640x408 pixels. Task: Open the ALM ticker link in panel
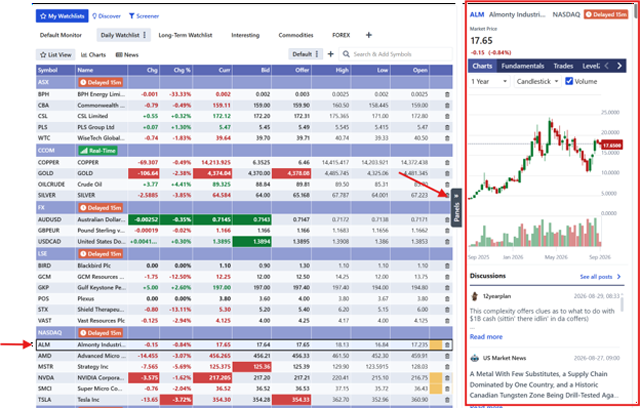(x=477, y=15)
